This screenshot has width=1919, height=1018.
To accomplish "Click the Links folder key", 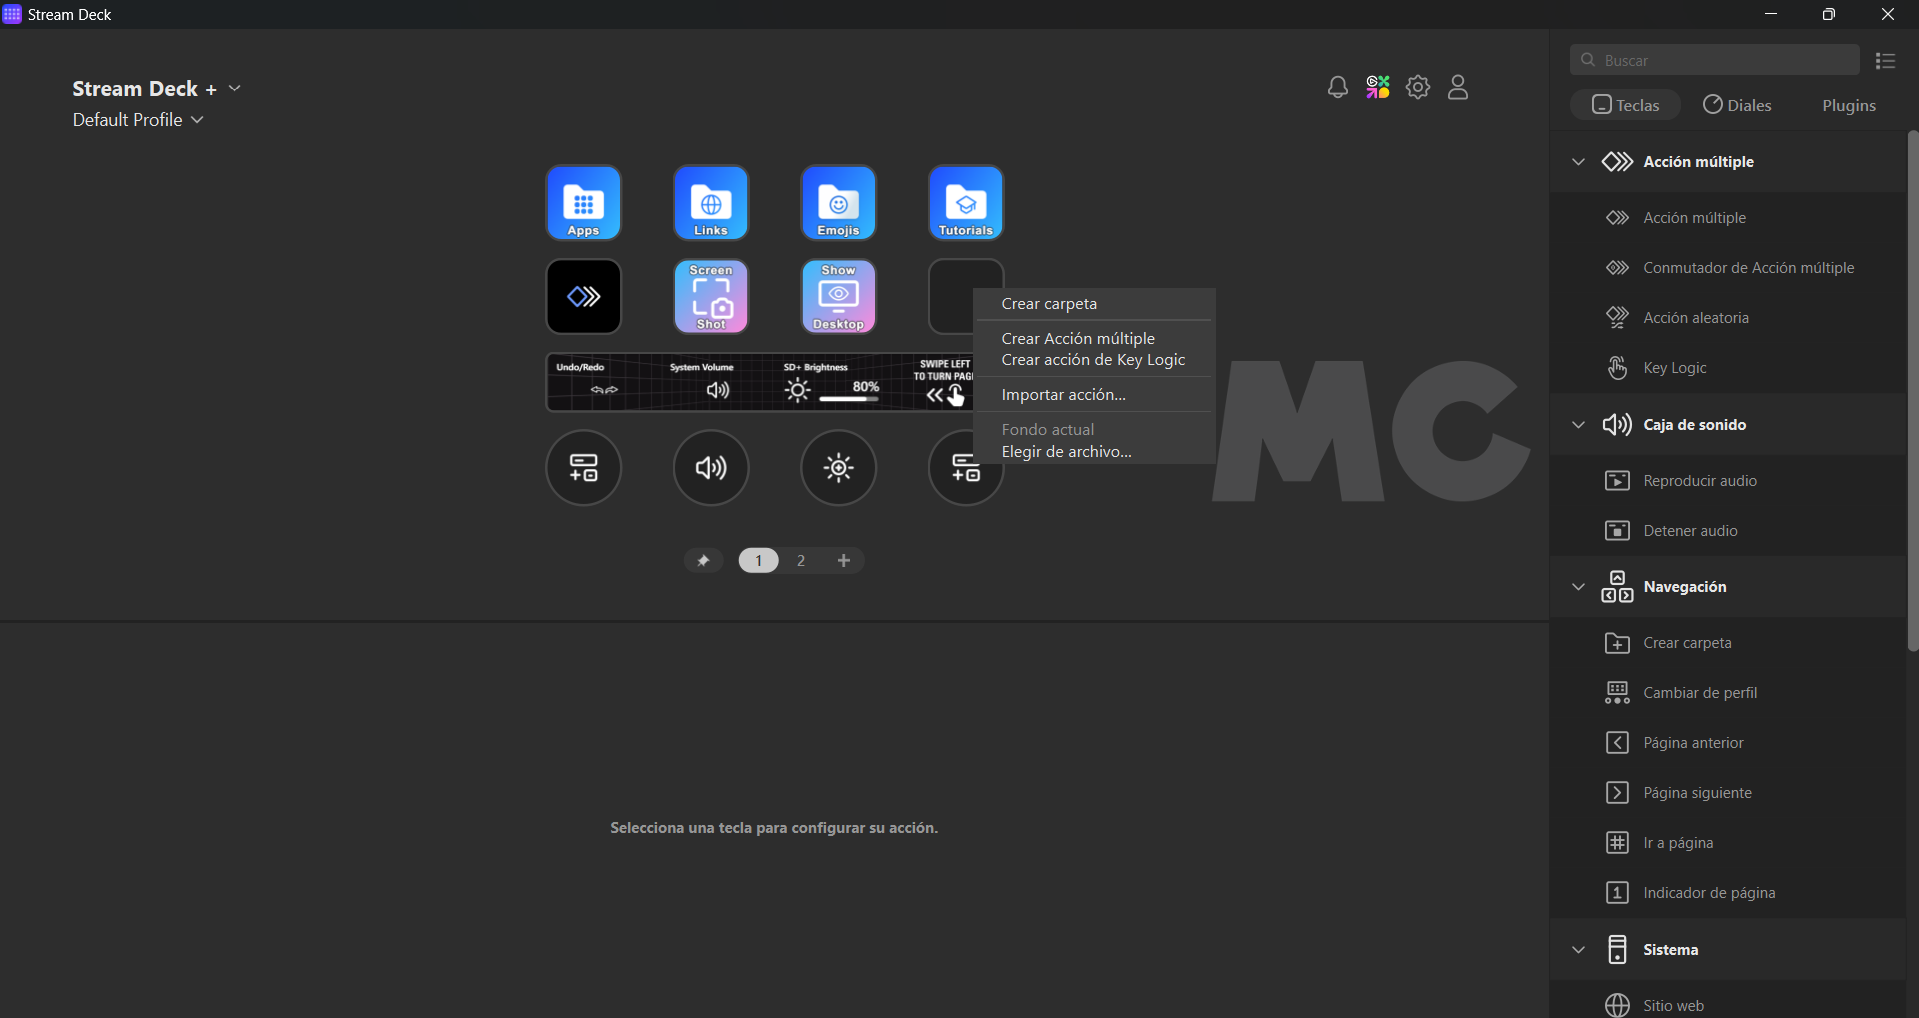I will click(x=711, y=203).
